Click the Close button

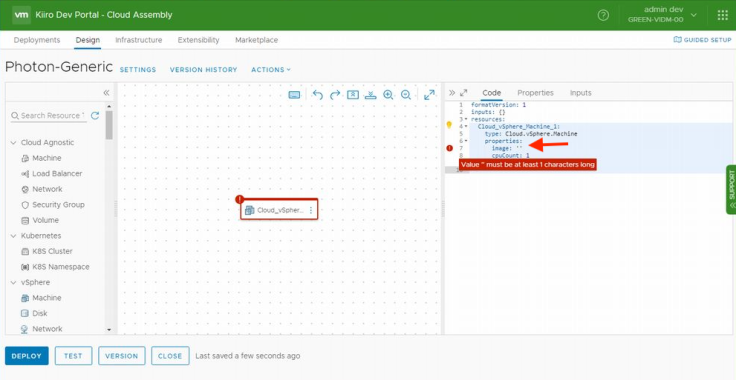click(170, 356)
